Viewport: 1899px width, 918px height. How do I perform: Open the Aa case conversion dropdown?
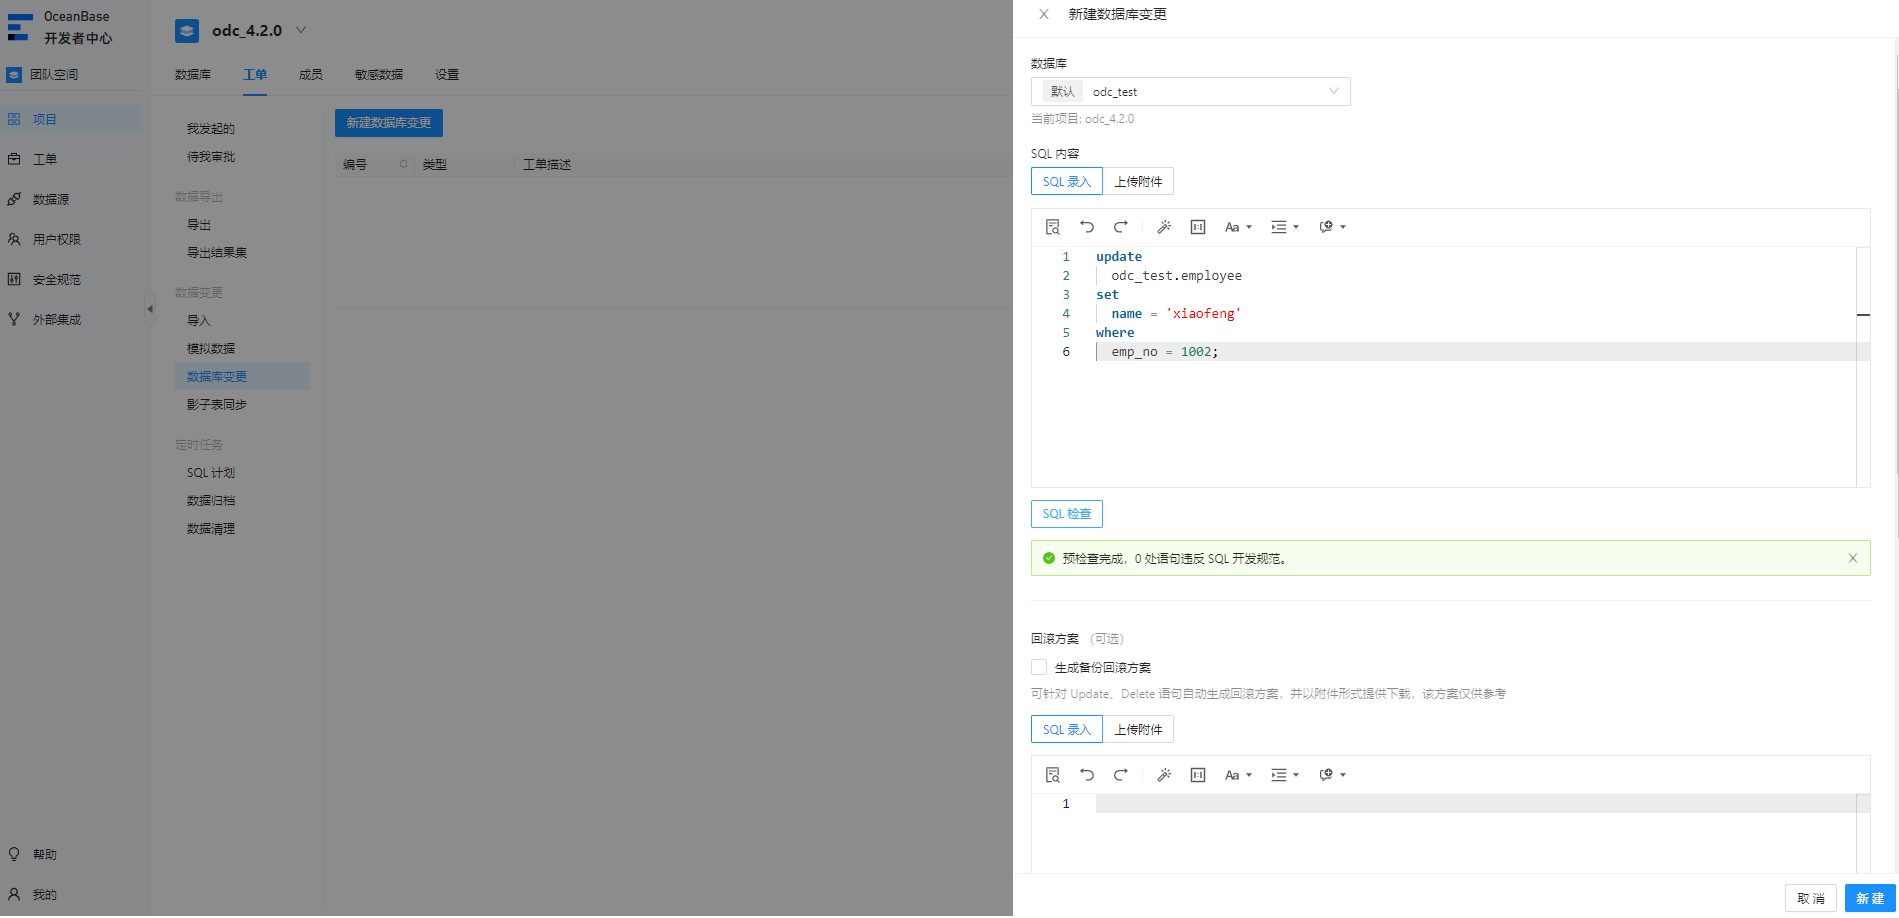(x=1238, y=227)
